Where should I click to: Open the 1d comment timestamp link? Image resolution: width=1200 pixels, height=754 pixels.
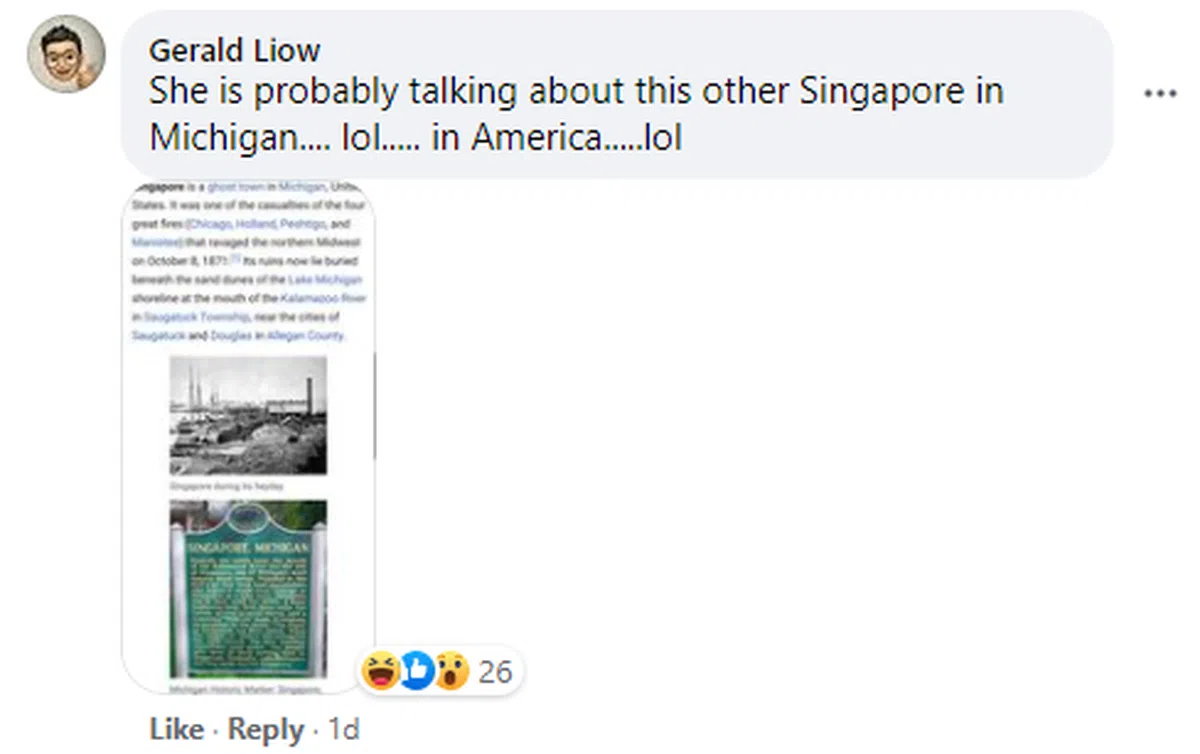(x=343, y=730)
